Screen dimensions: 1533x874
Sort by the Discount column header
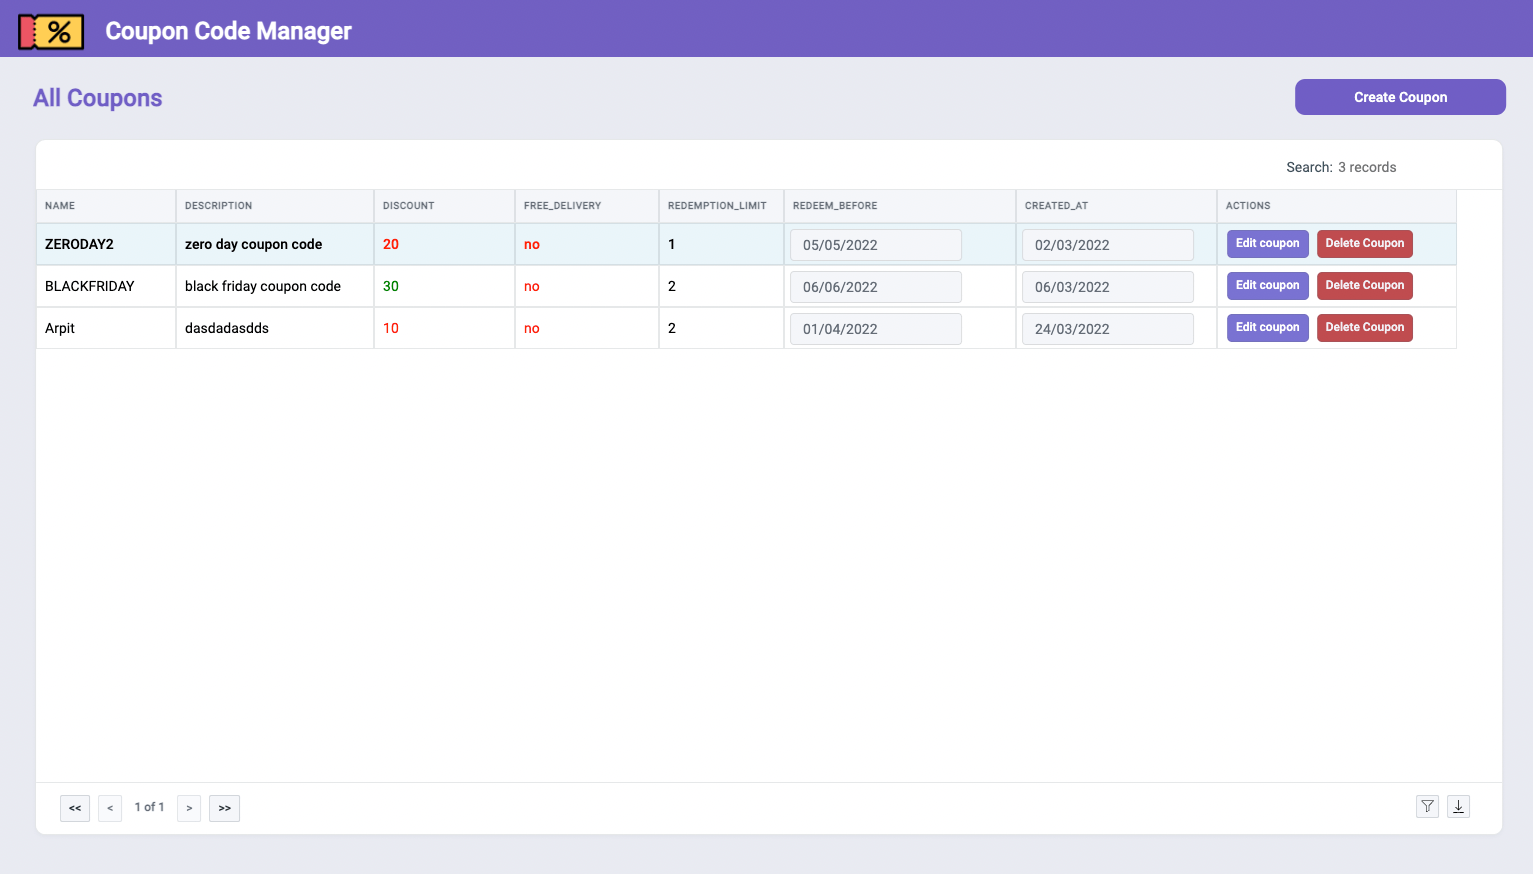[408, 206]
